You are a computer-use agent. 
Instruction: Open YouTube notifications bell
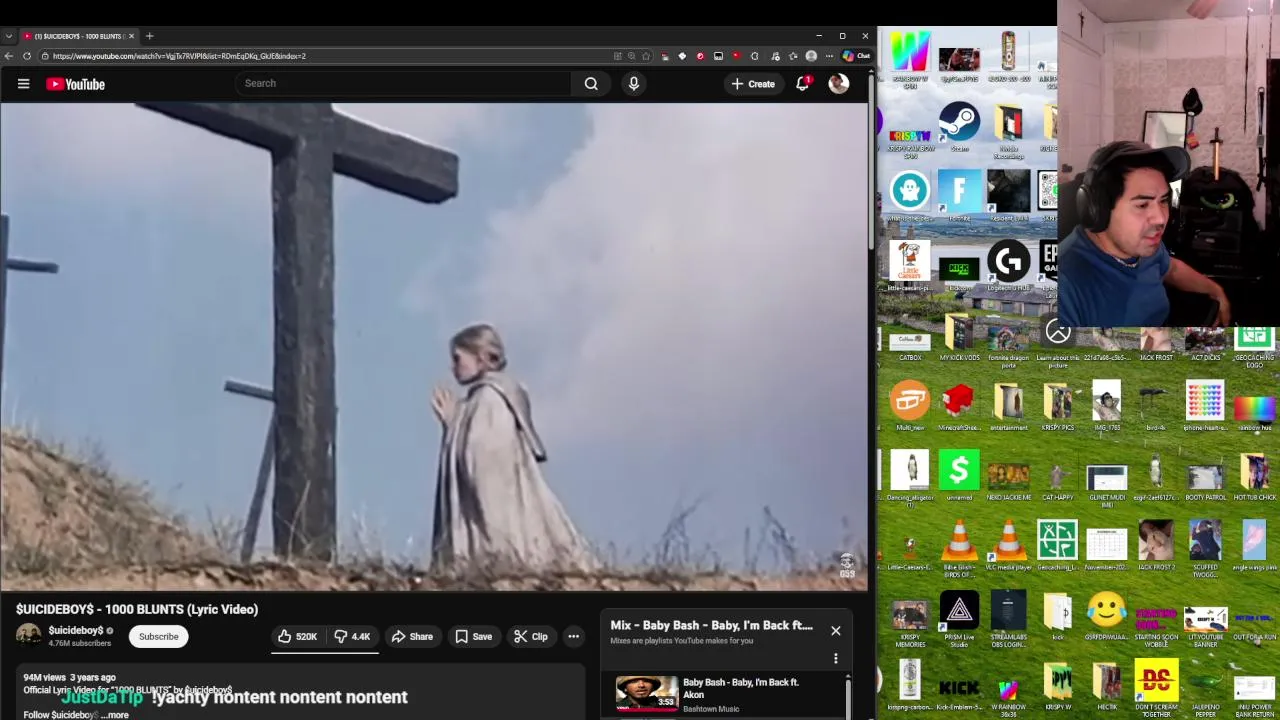[802, 84]
